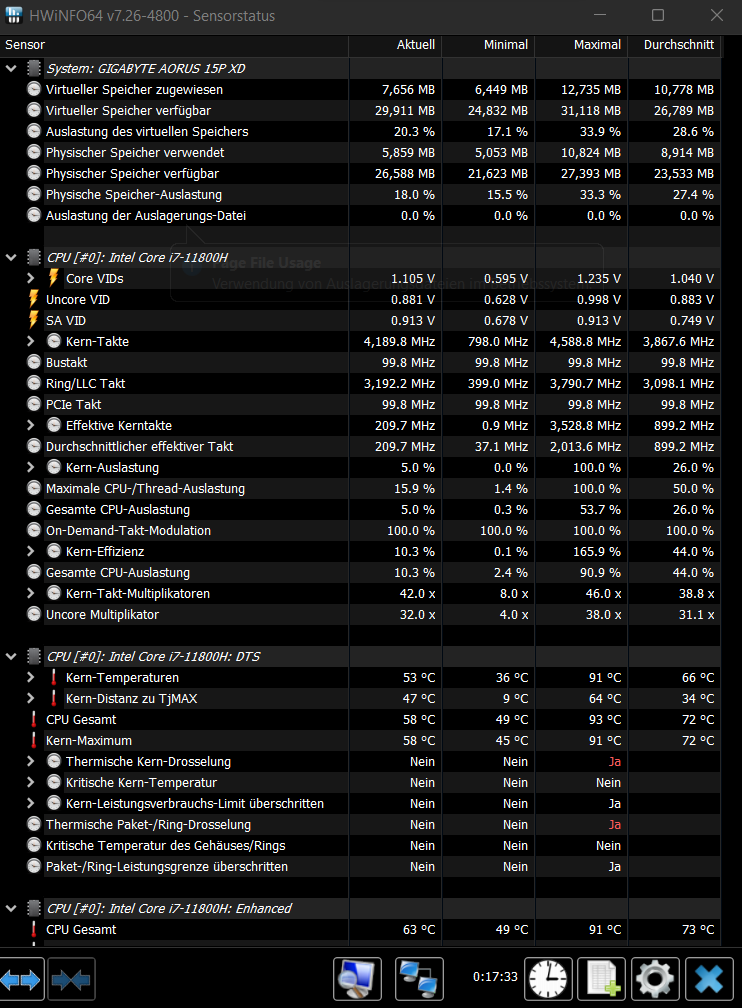The width and height of the screenshot is (742, 1008).
Task: Click the icon beside Virtueller Speicher zugewiesen
Action: (34, 89)
